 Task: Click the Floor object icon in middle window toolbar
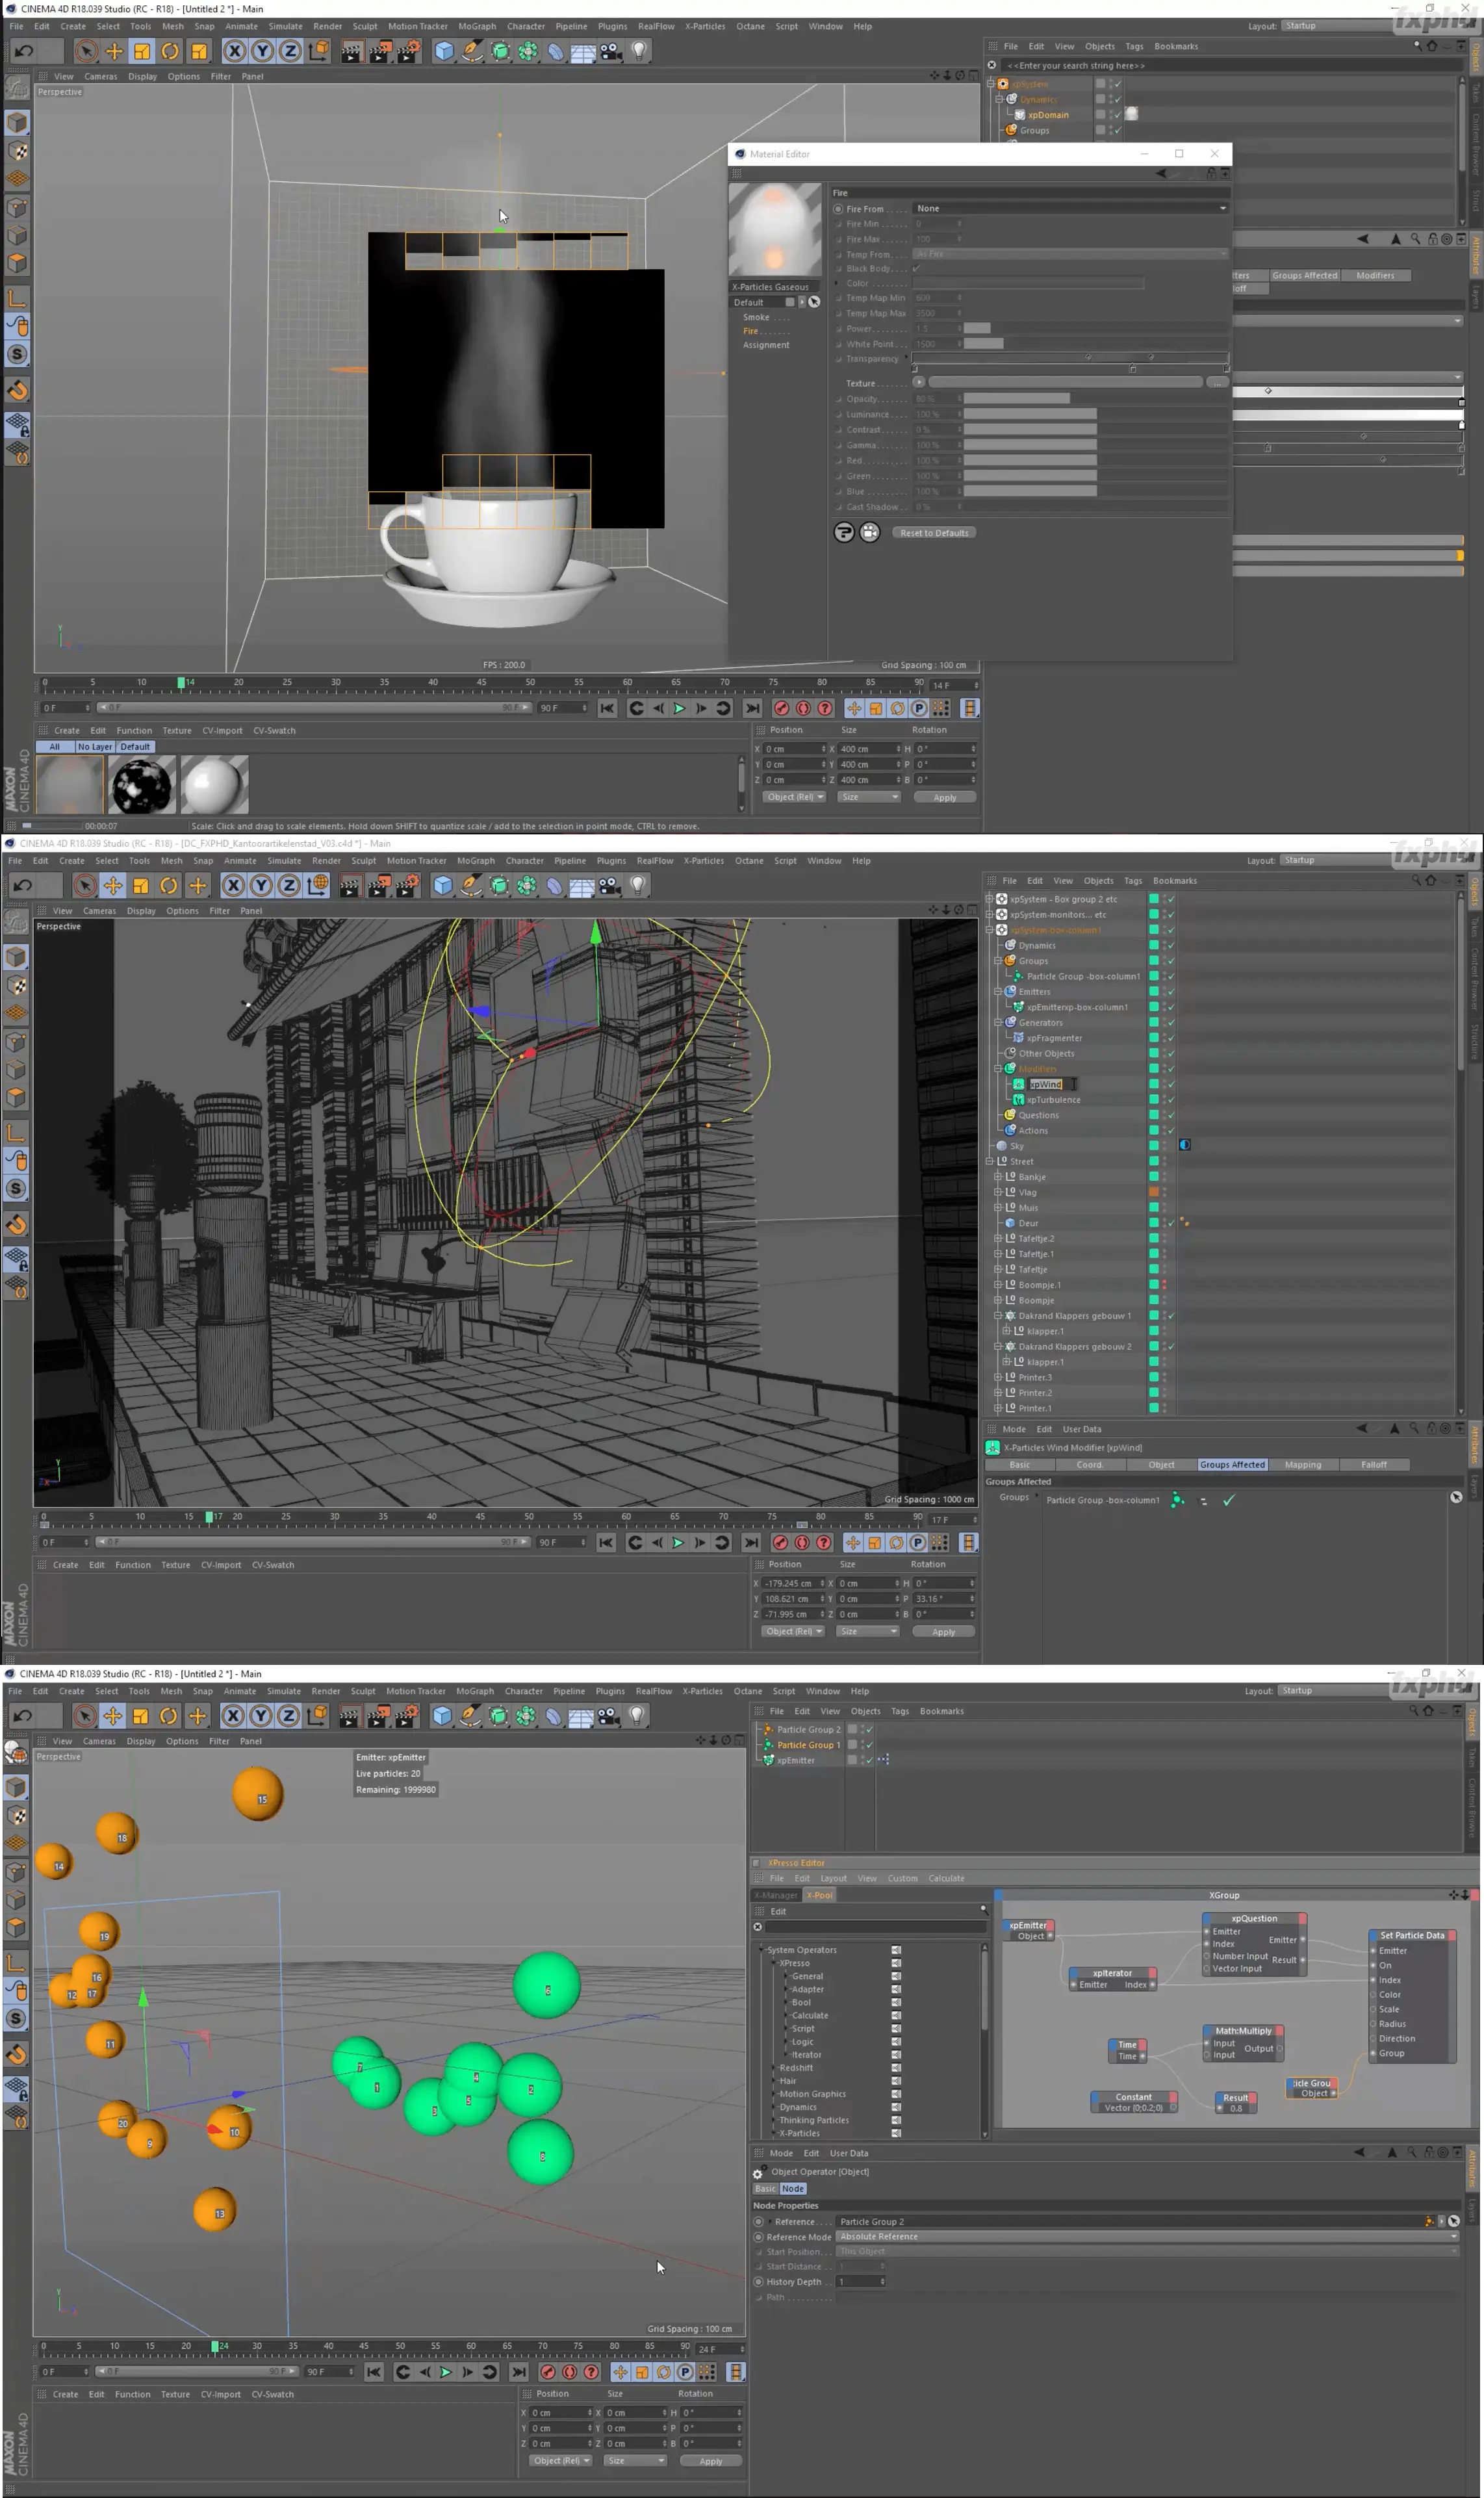(581, 885)
